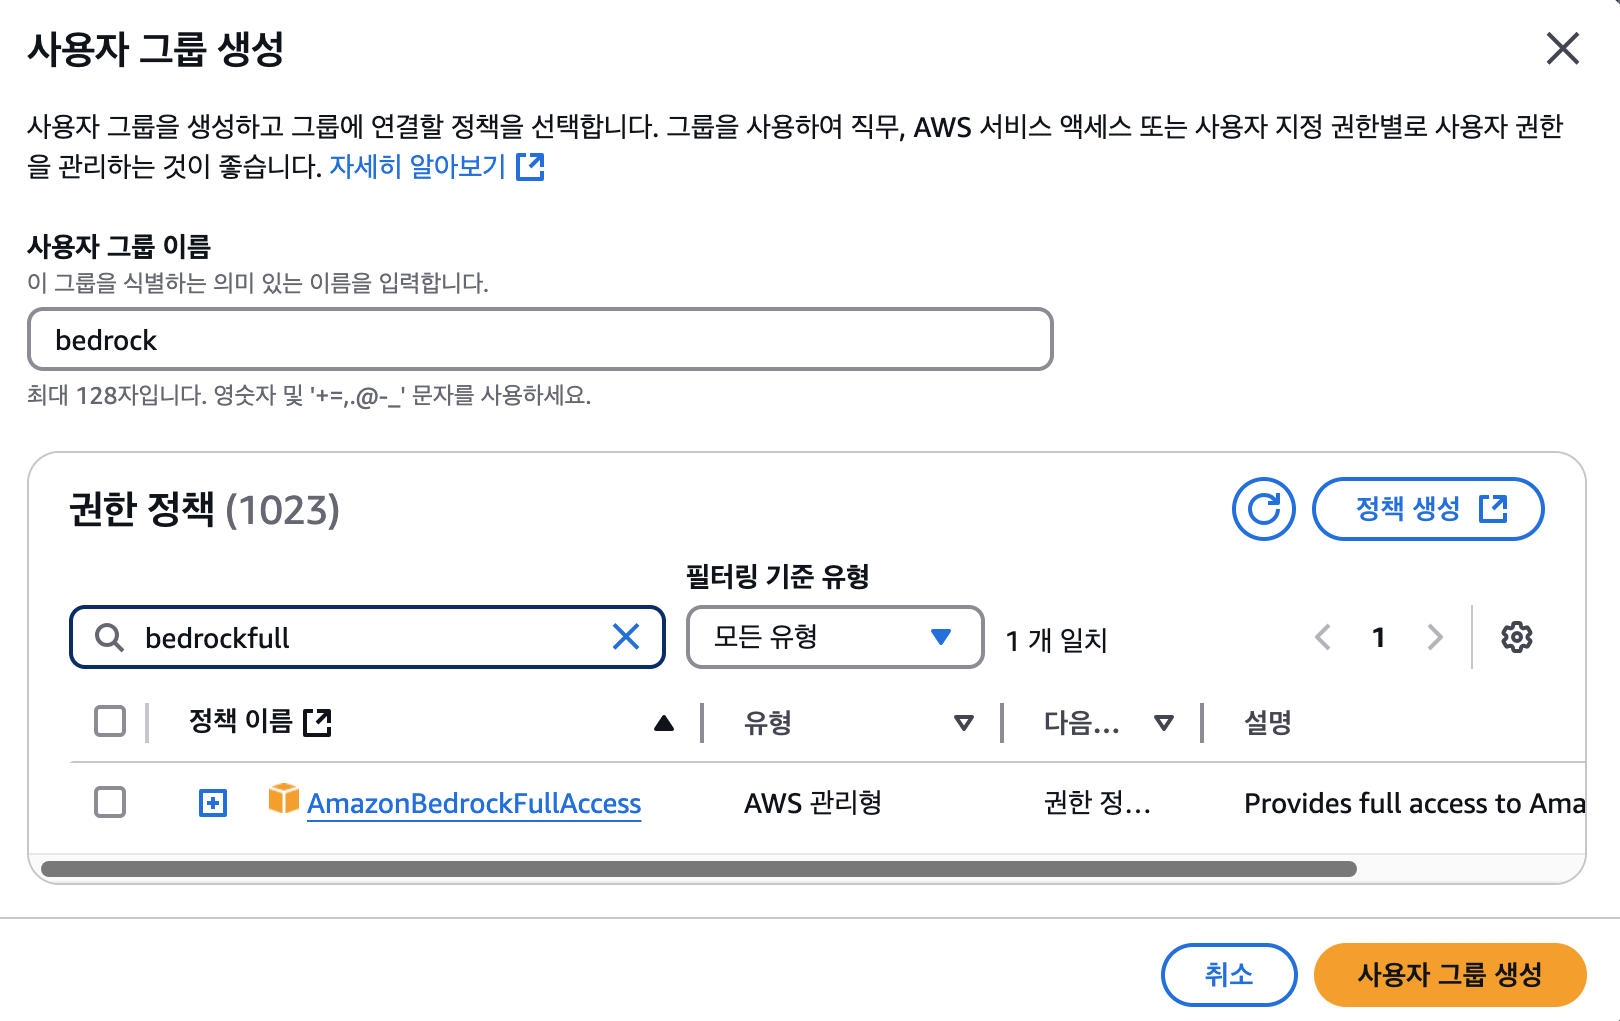Go to next page with right chevron
The height and width of the screenshot is (1021, 1620).
(1435, 637)
